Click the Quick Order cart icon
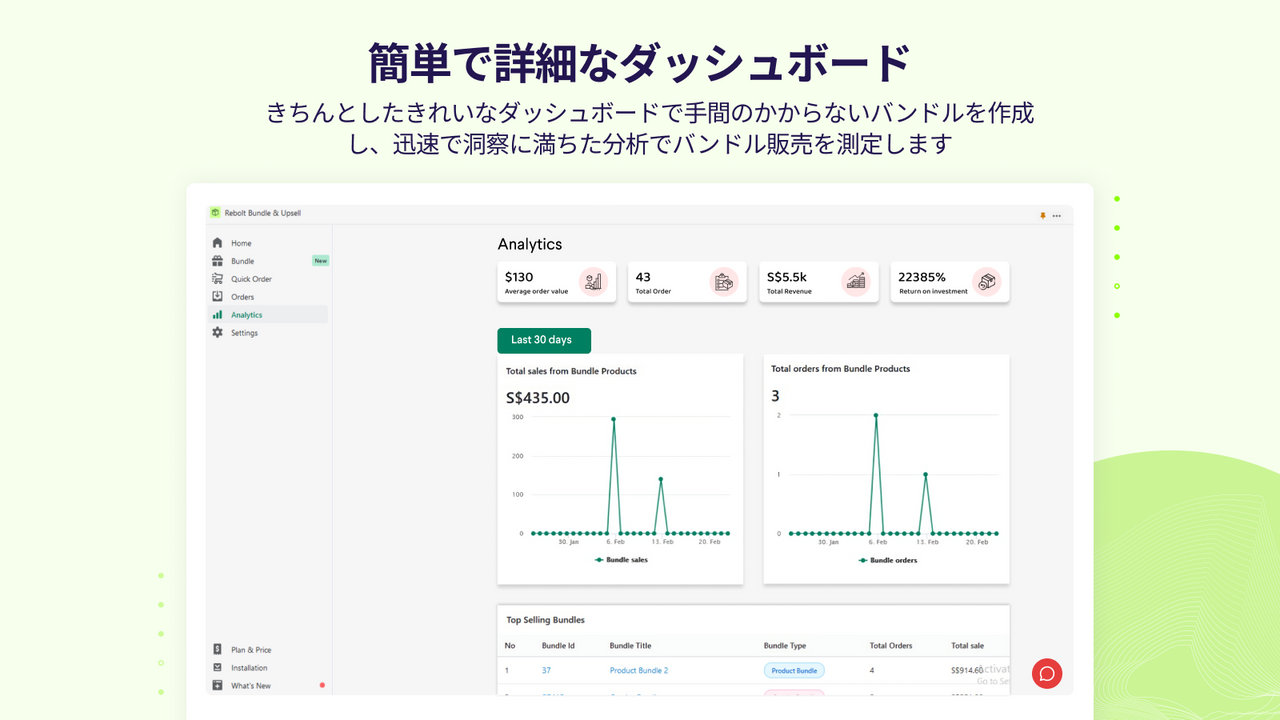Screen dimensions: 1280x720 point(217,279)
